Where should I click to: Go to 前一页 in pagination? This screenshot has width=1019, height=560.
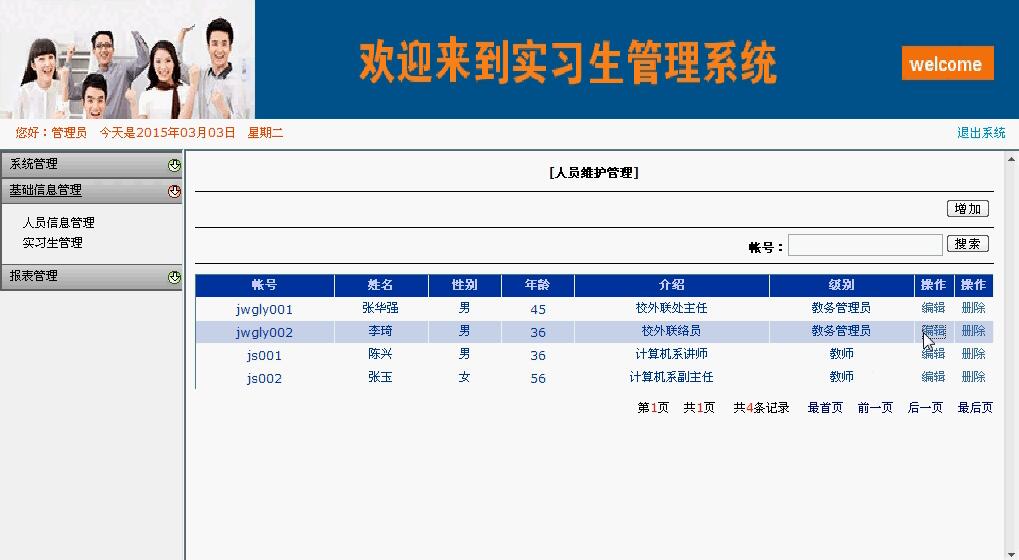(x=875, y=407)
